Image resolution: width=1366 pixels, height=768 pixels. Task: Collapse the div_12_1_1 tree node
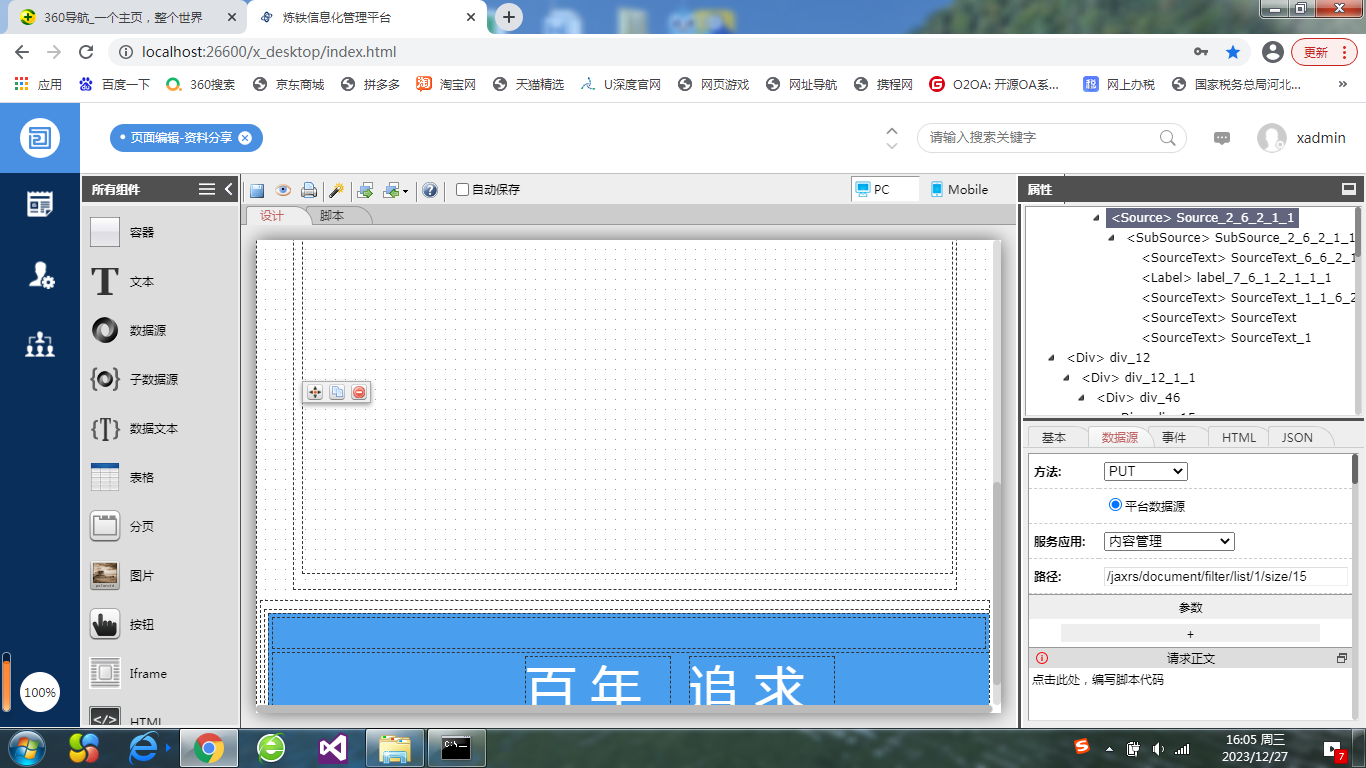(1067, 378)
